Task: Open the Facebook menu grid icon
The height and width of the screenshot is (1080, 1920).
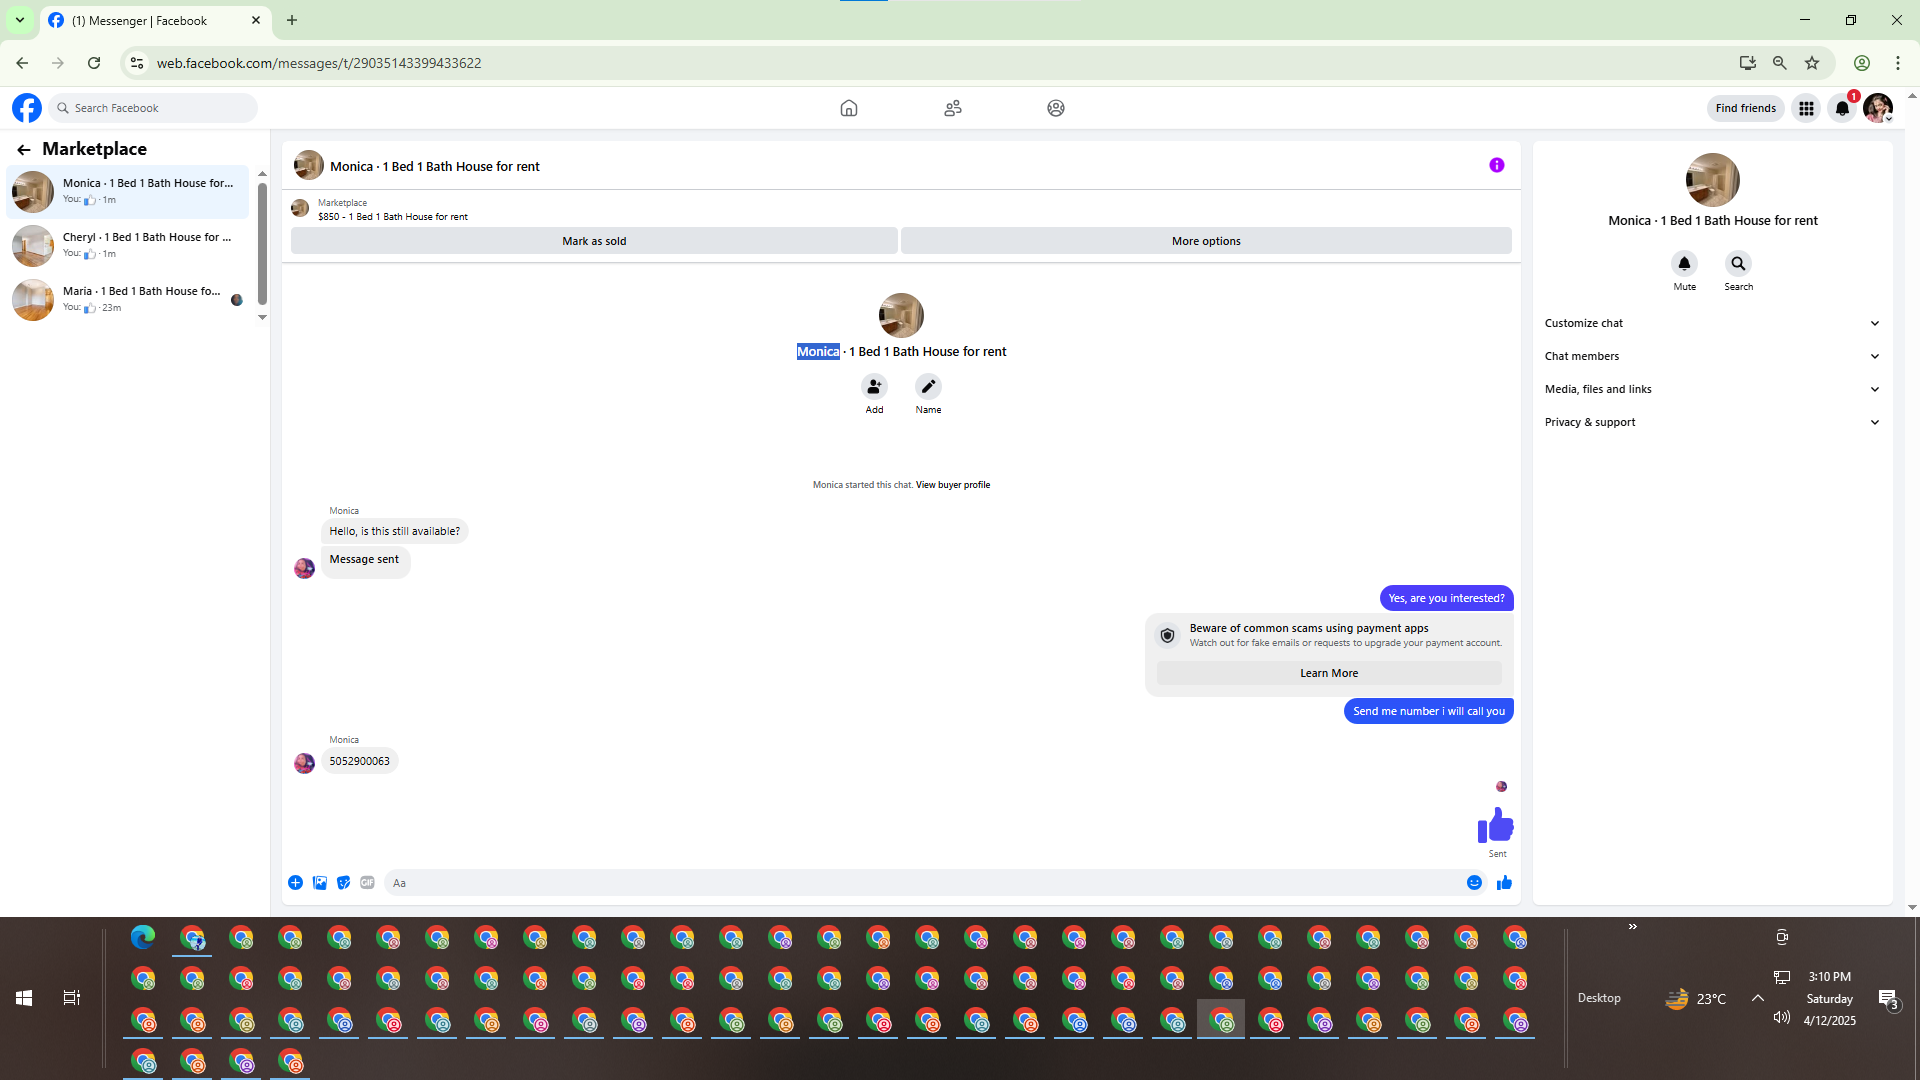Action: (1806, 108)
